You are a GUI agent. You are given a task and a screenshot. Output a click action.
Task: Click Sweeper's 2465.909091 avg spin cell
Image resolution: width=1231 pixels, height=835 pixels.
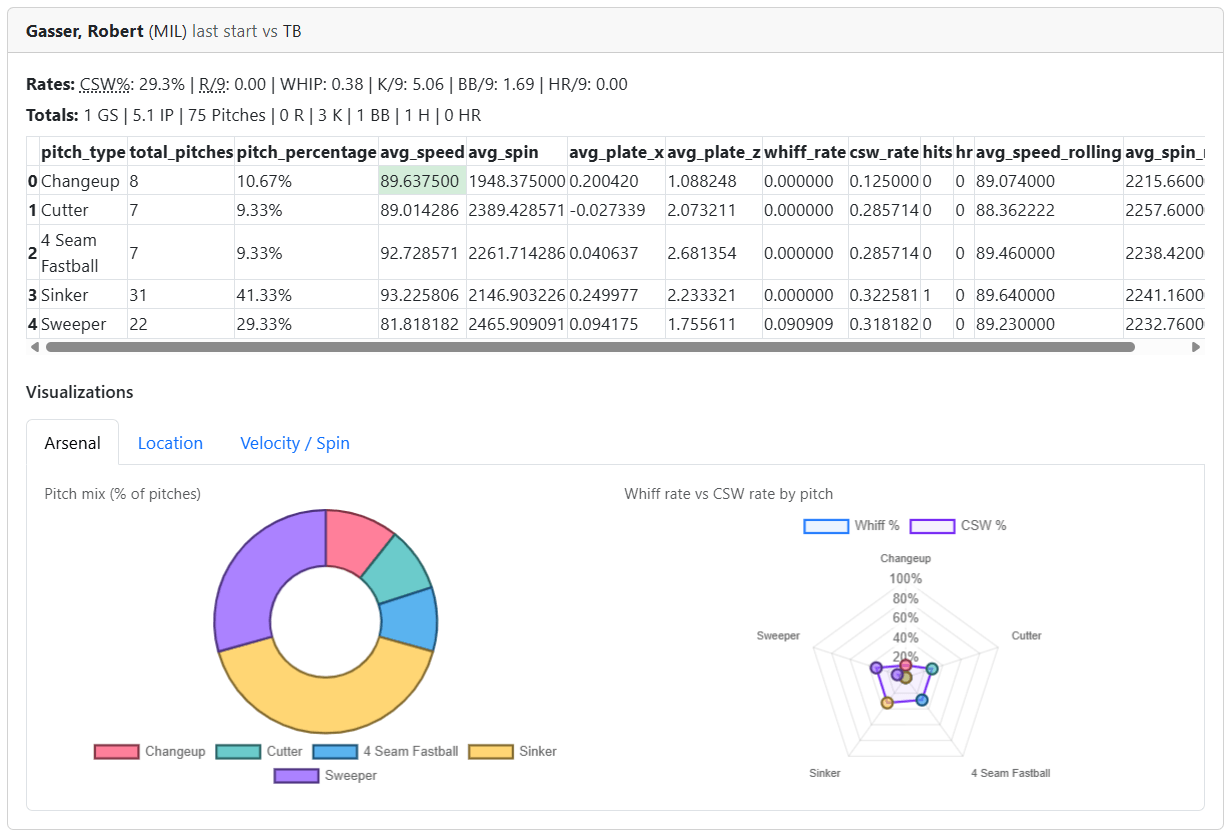point(516,324)
